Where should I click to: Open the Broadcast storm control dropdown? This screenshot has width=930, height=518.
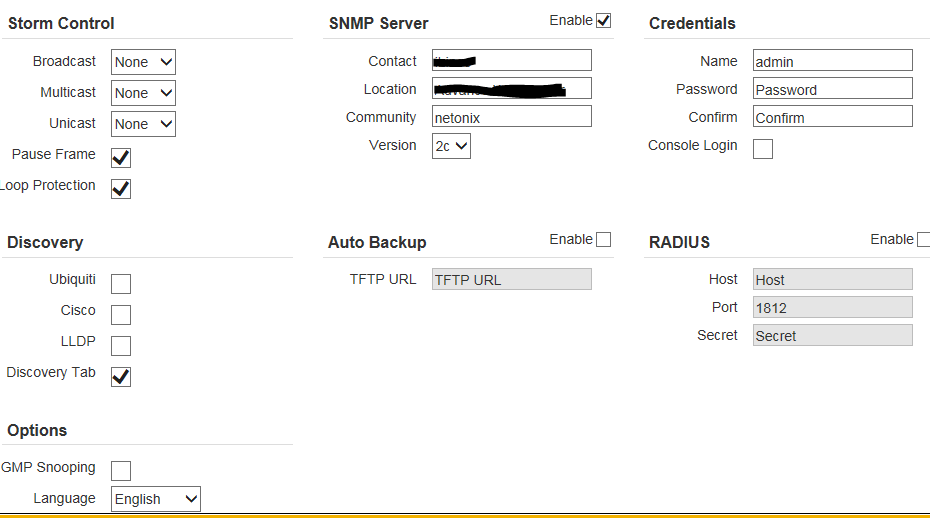tap(143, 62)
